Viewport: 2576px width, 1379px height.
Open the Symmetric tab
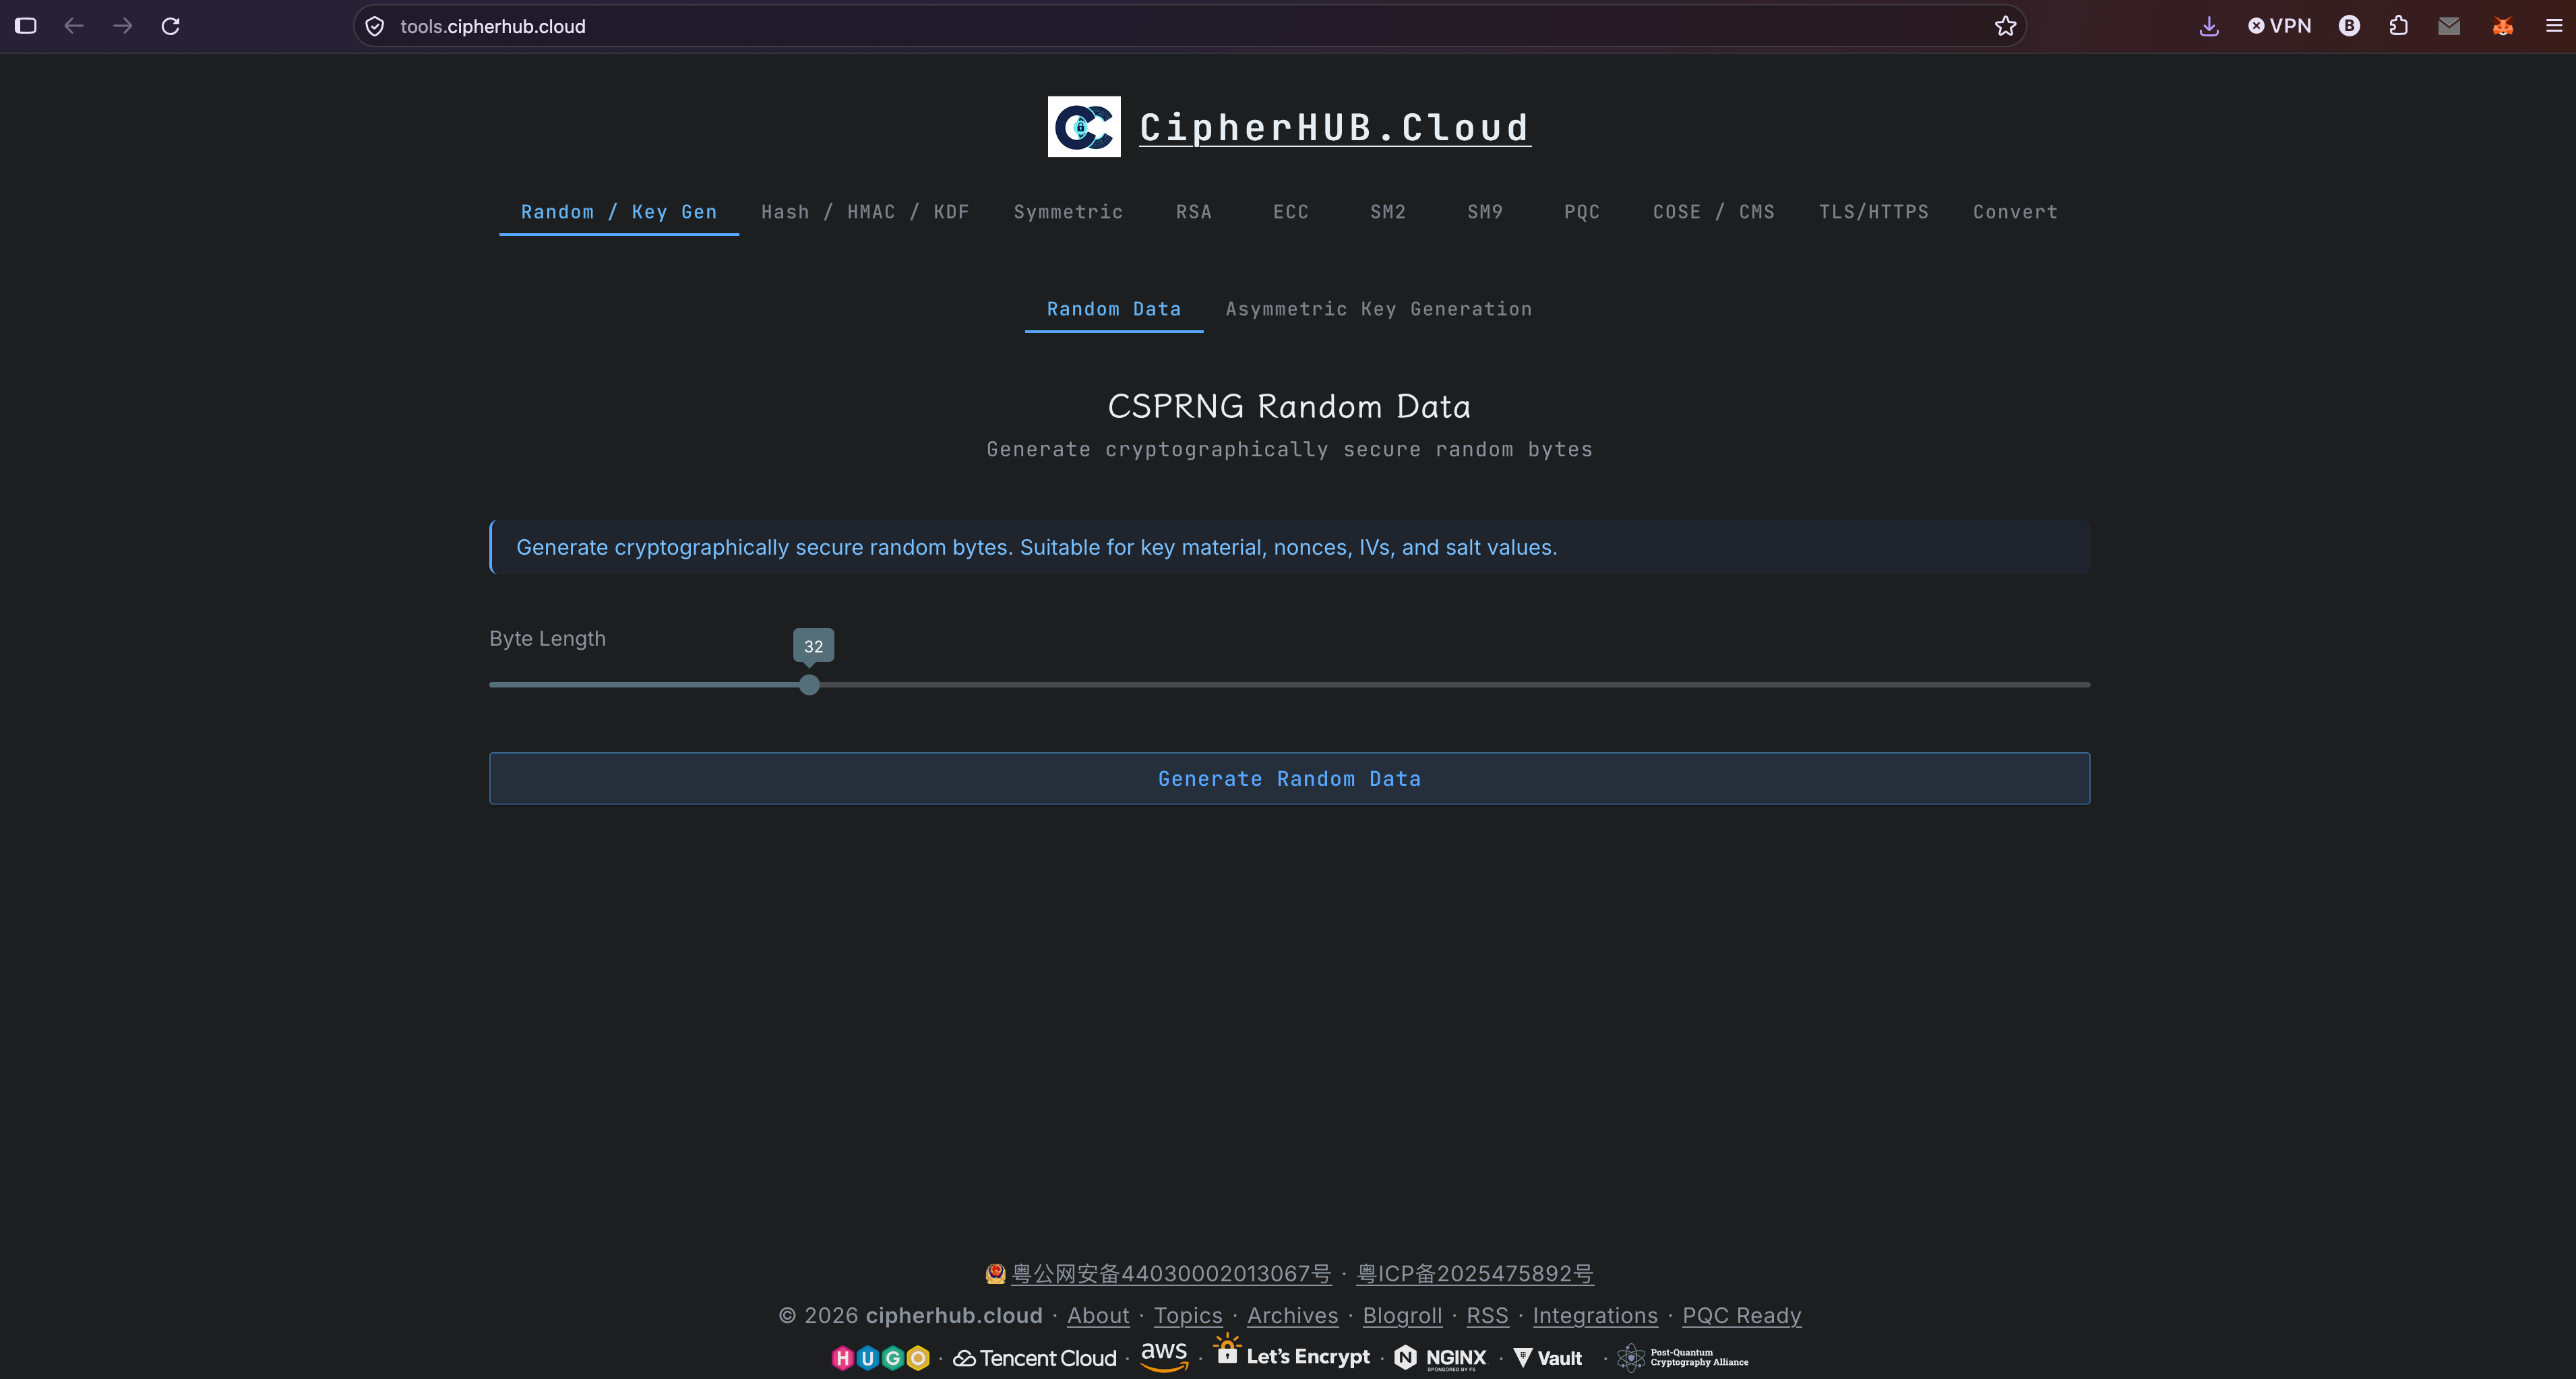tap(1068, 212)
